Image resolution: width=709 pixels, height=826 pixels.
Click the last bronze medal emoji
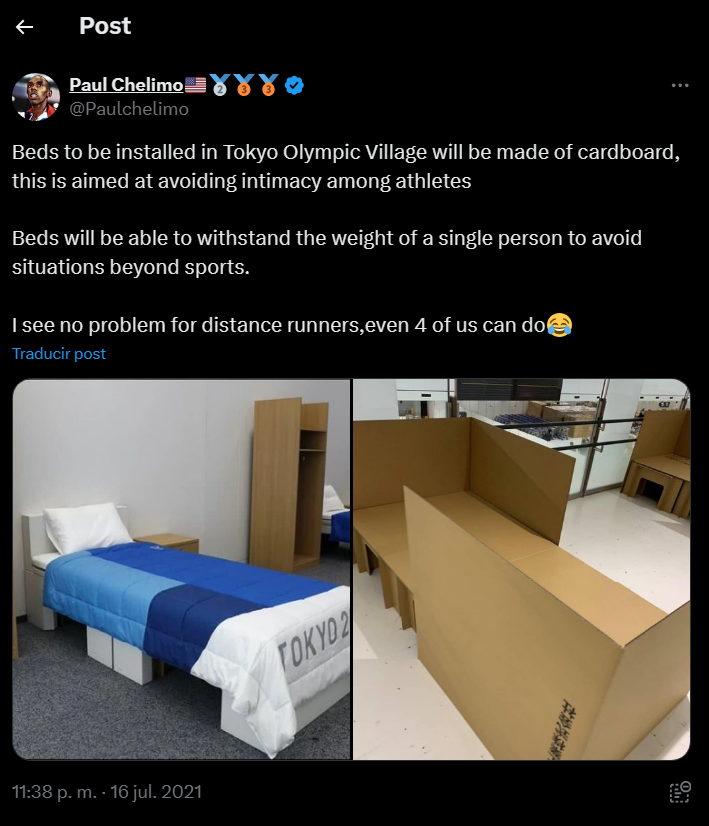point(268,85)
